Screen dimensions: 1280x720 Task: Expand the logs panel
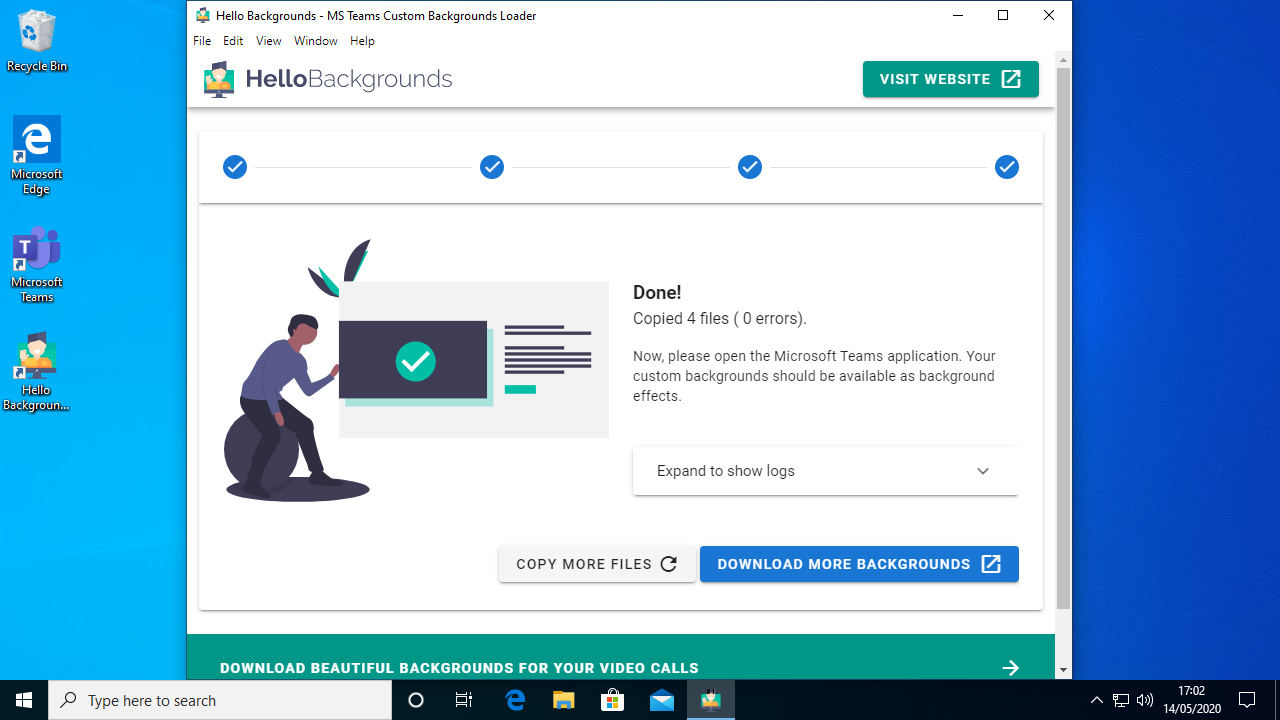tap(825, 471)
